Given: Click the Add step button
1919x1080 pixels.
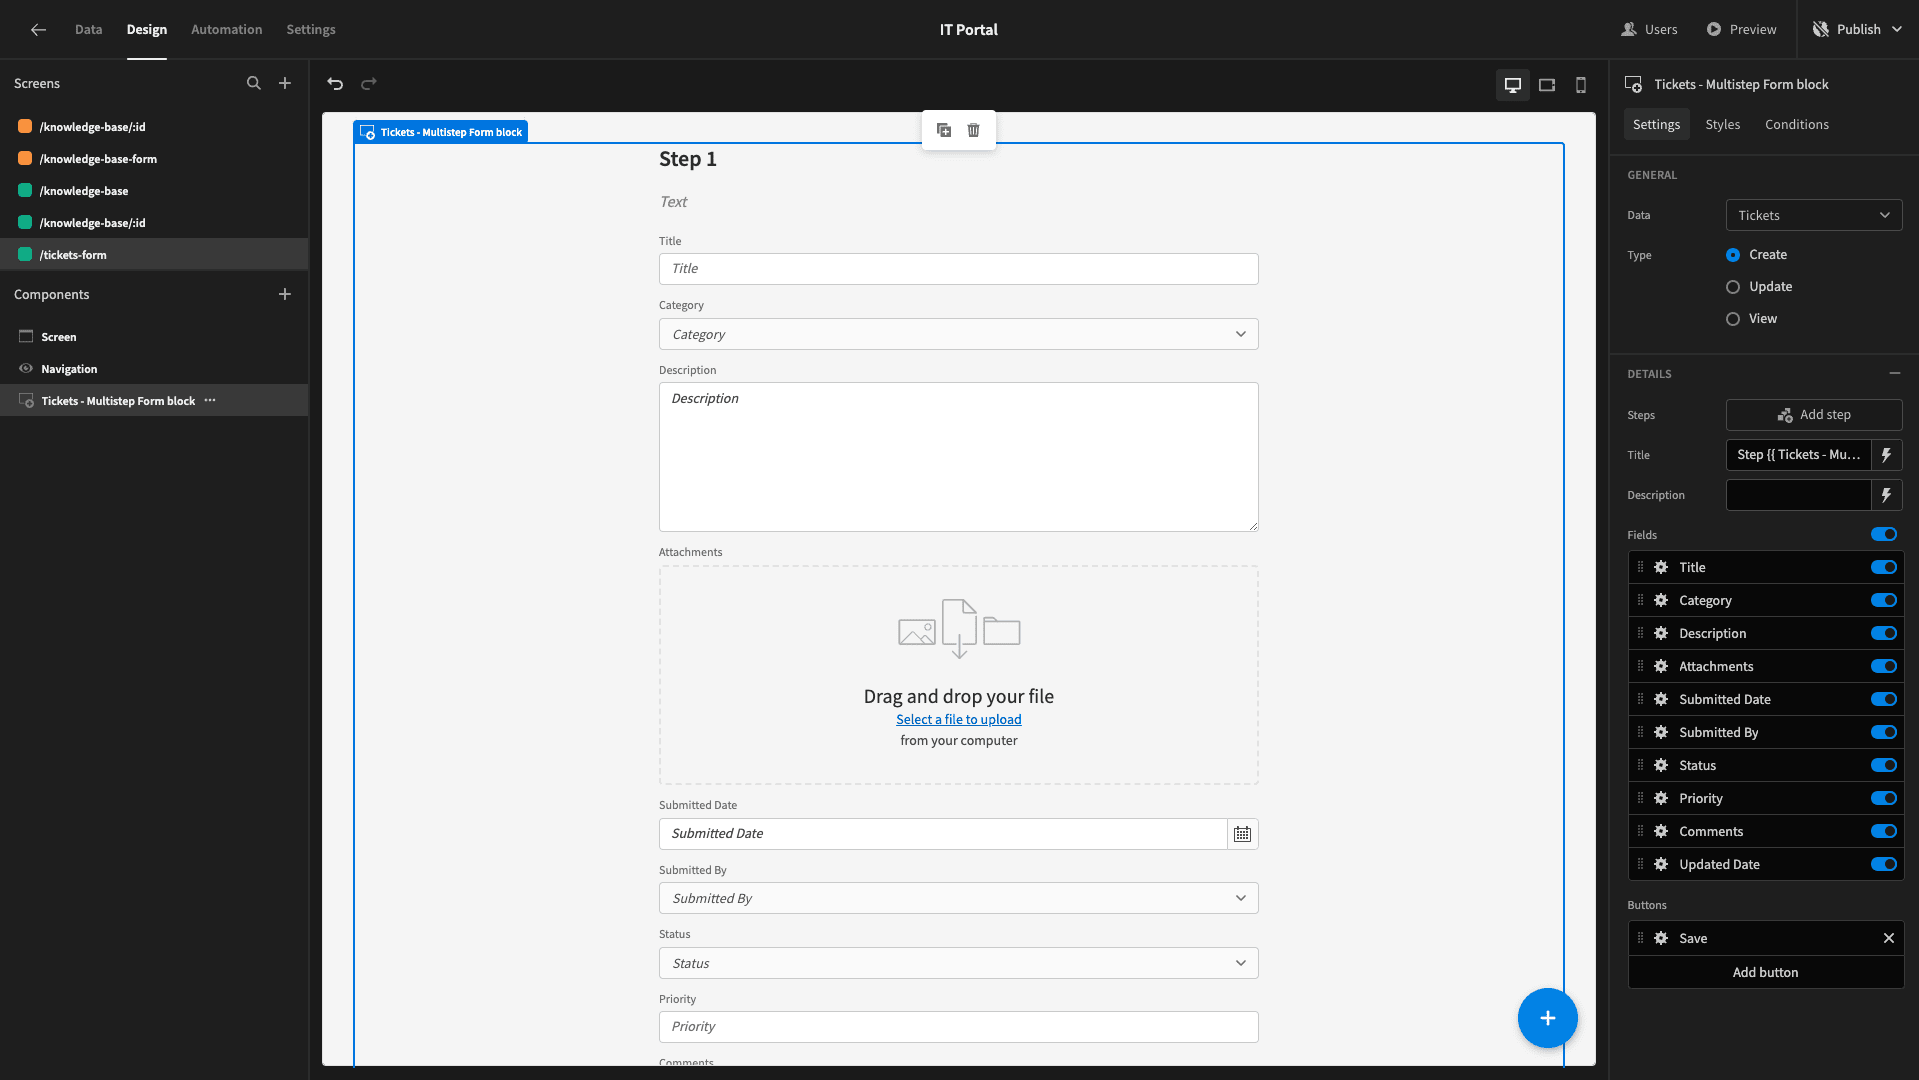Looking at the screenshot, I should click(x=1814, y=415).
